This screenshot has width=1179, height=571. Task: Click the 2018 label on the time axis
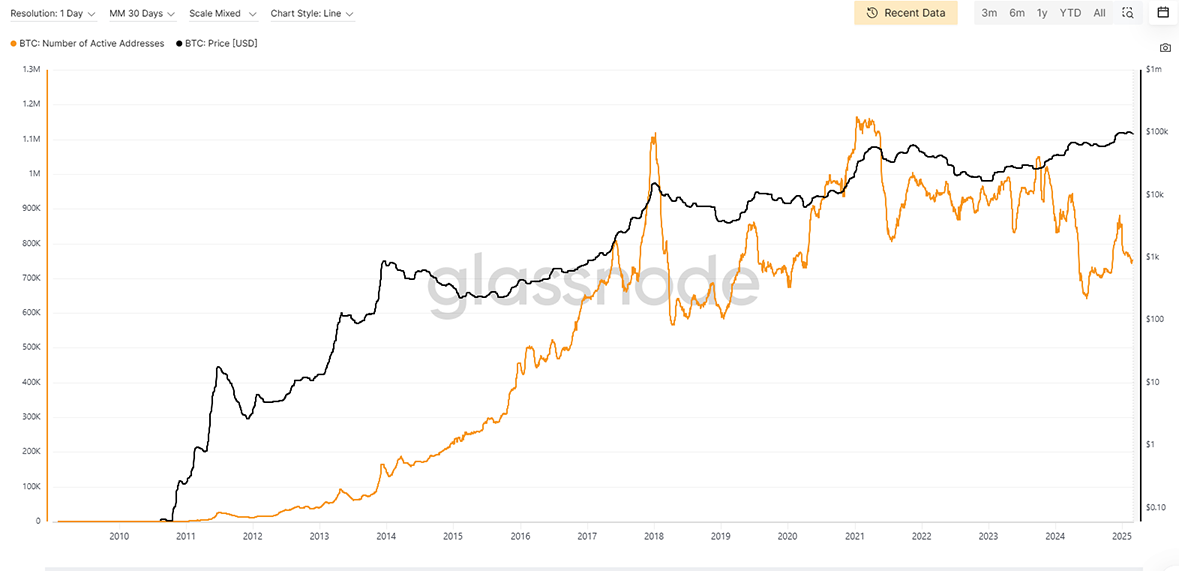(x=653, y=536)
